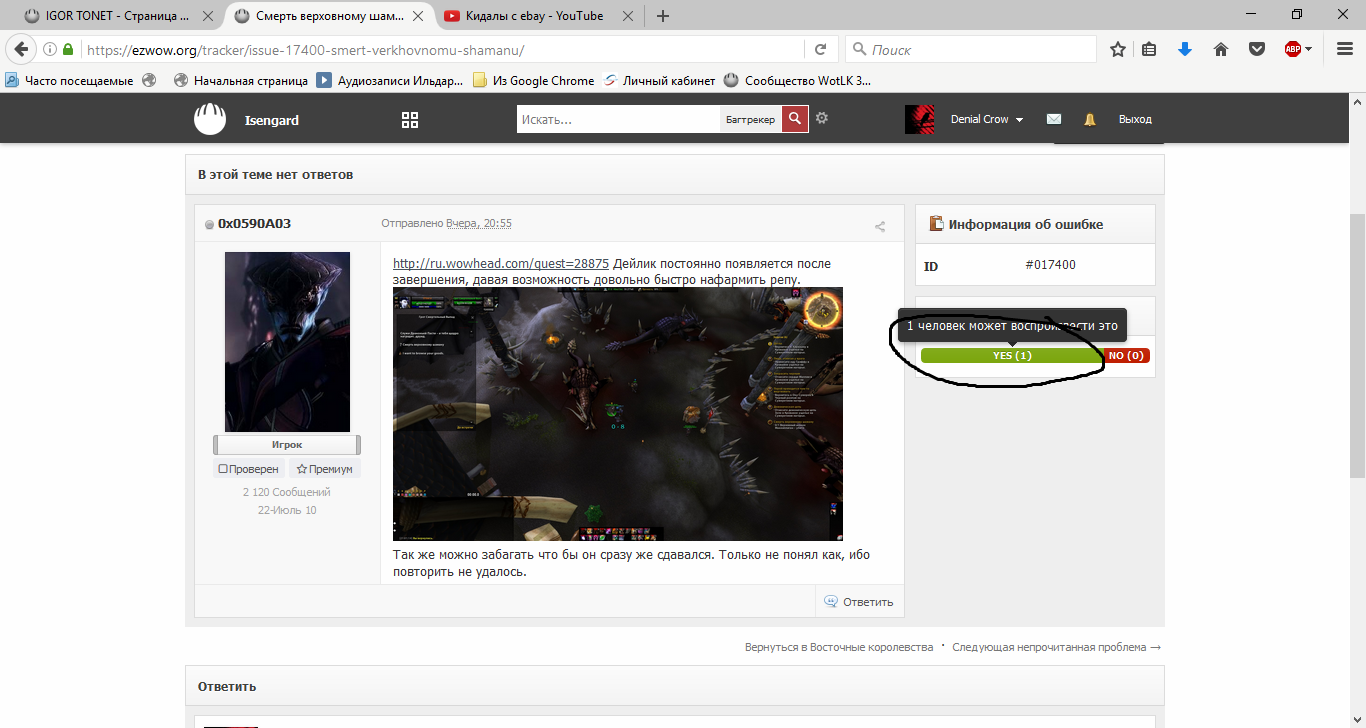Image resolution: width=1366 pixels, height=728 pixels.
Task: Click the Отправлено Вчера, 20:55 timestamp
Action: point(447,224)
